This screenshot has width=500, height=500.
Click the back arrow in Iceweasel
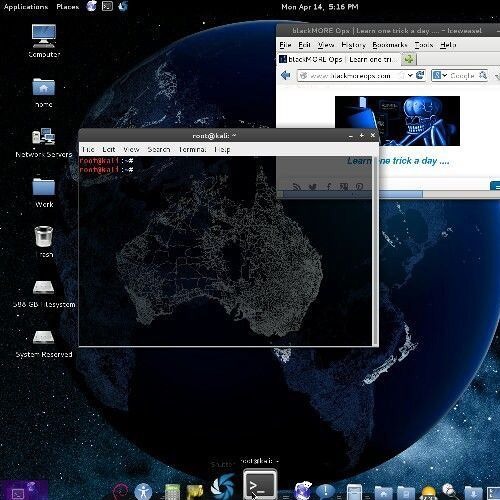click(286, 75)
